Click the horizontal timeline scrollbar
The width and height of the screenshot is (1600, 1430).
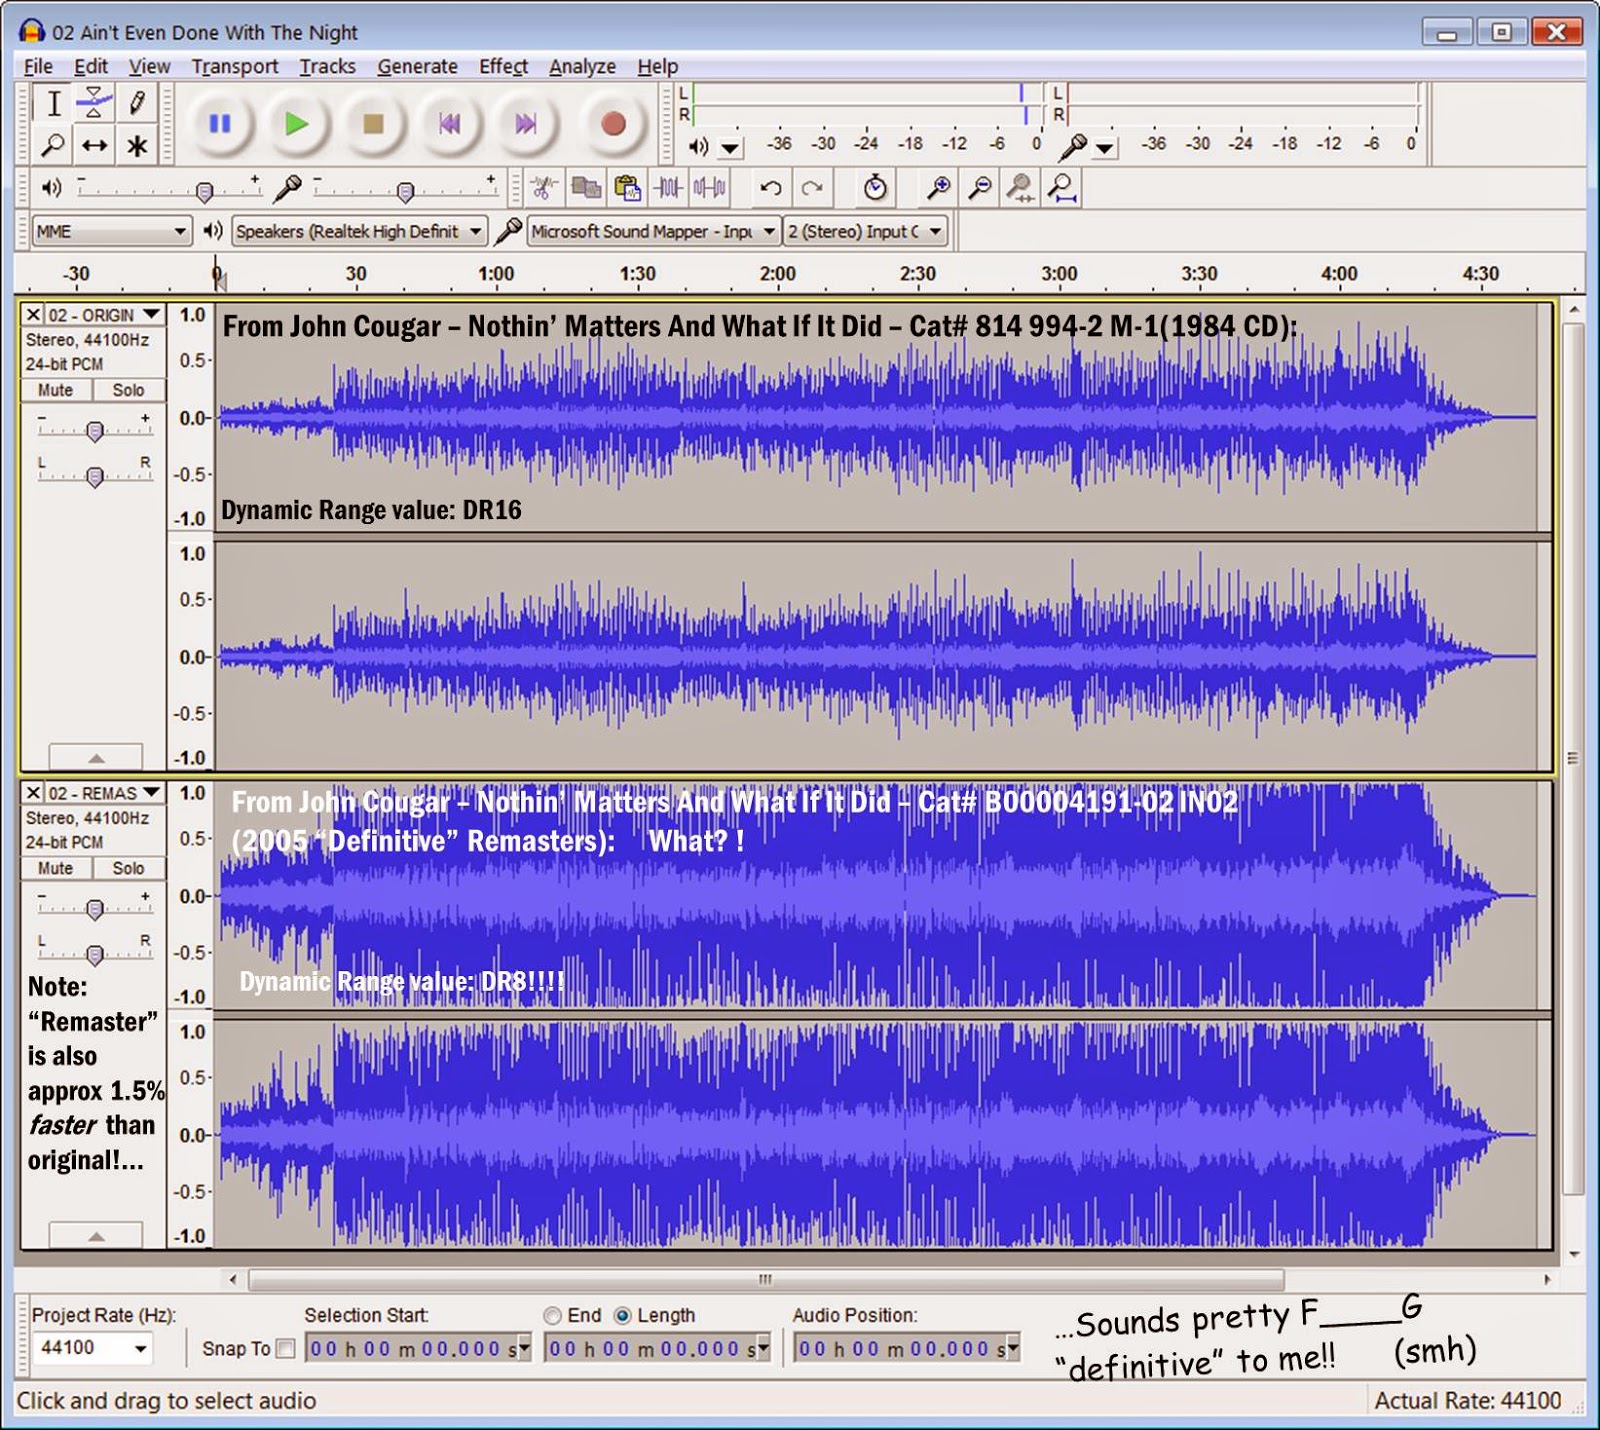pyautogui.click(x=766, y=1279)
